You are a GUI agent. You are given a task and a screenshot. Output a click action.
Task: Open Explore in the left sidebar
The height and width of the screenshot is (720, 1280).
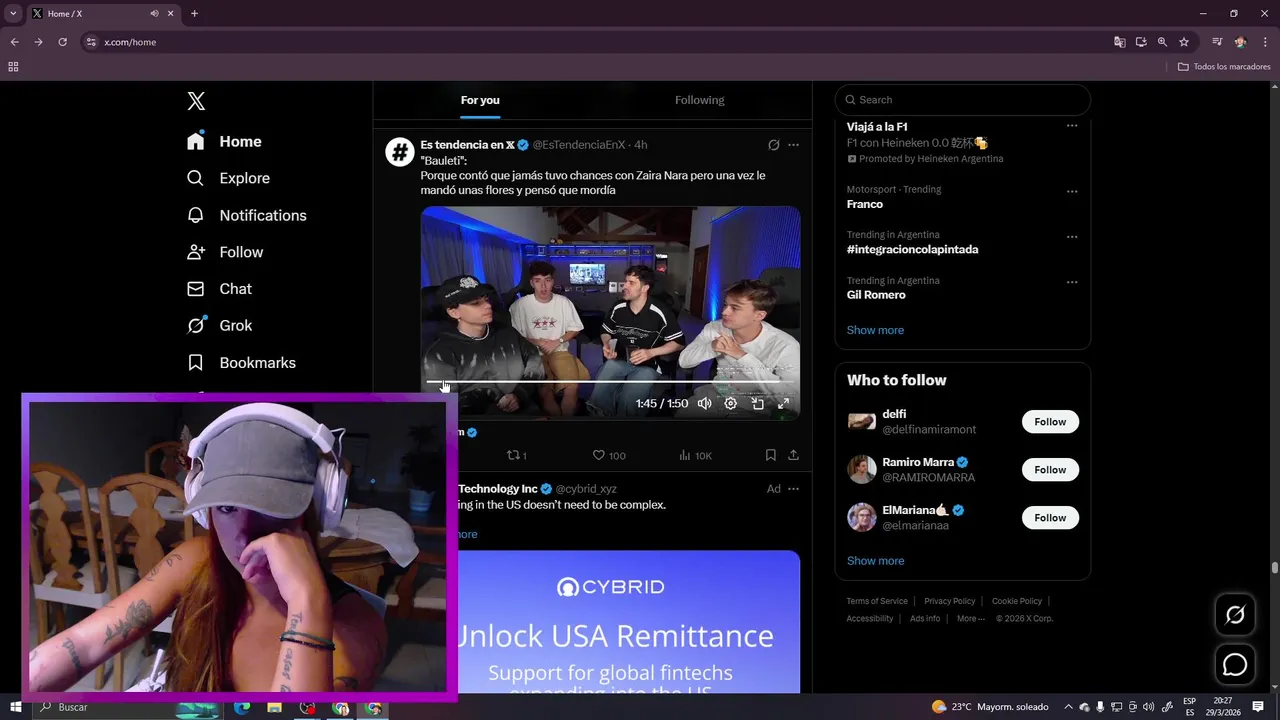[229, 178]
